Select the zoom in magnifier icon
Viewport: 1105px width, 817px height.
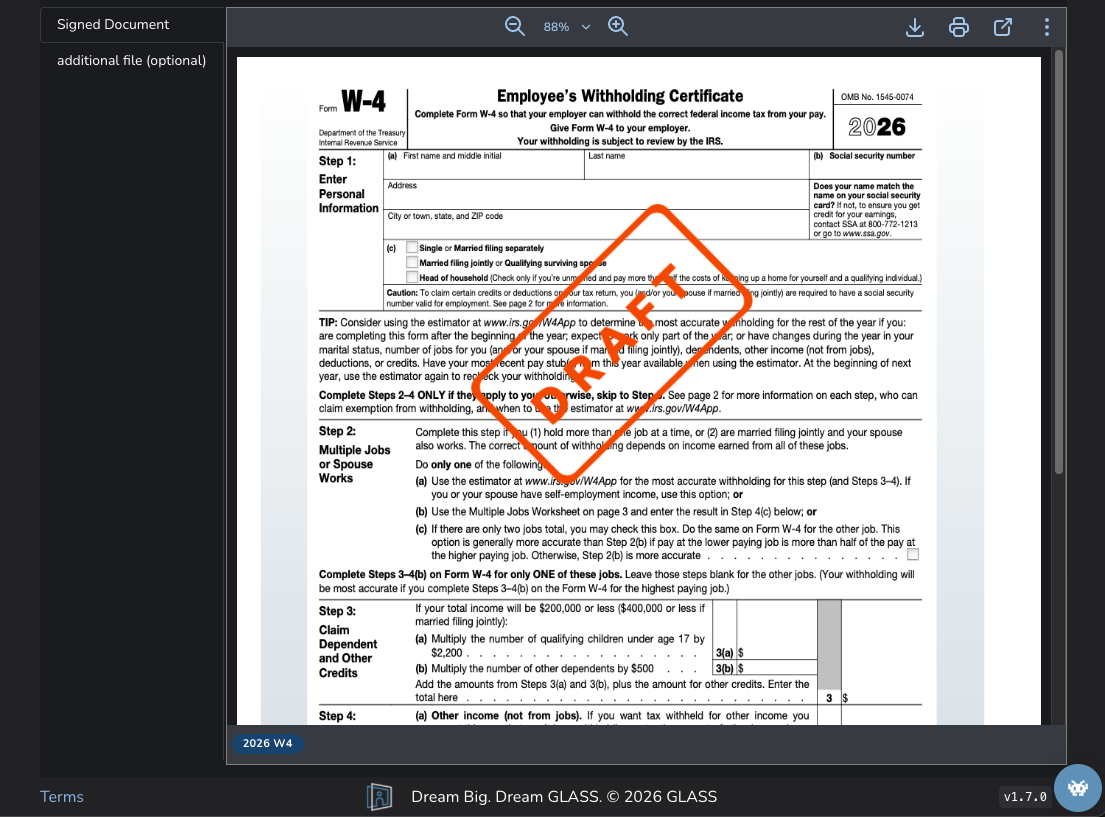click(617, 26)
